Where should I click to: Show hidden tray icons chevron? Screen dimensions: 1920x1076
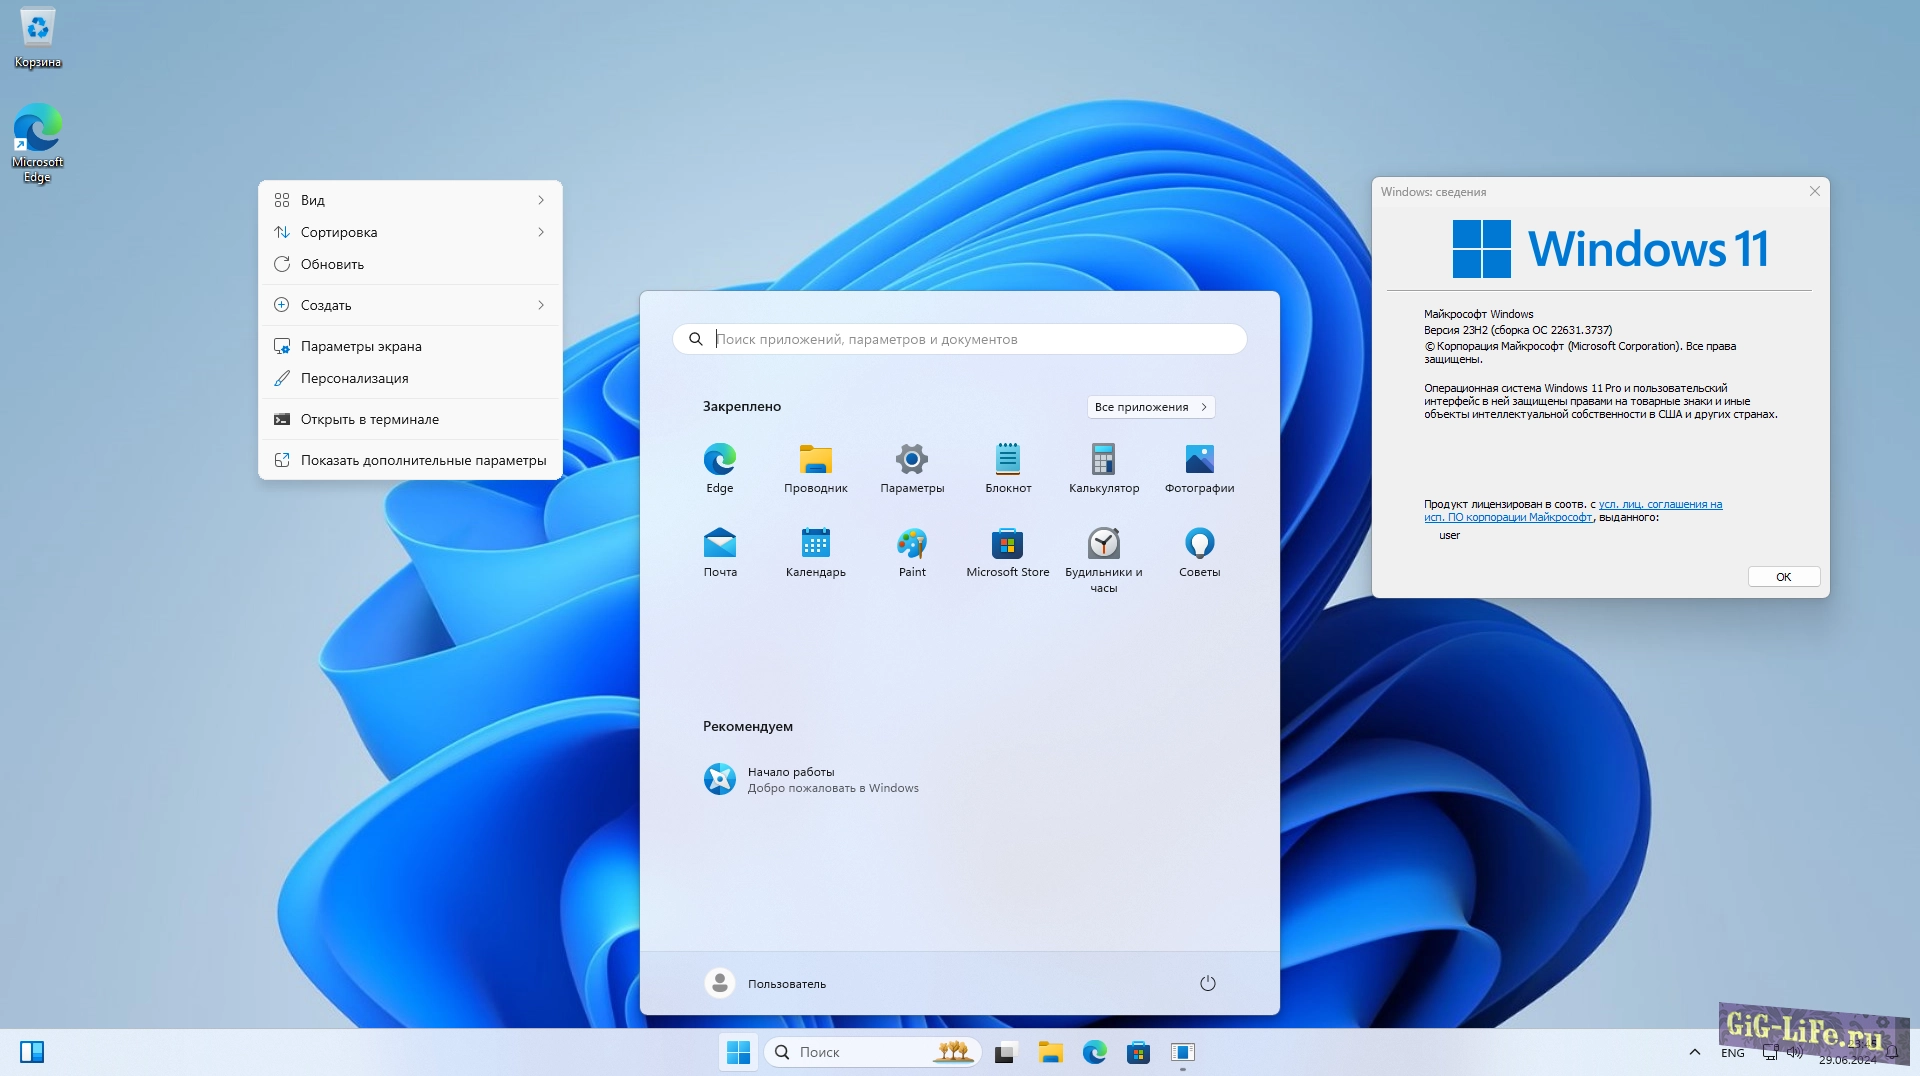(x=1694, y=1052)
